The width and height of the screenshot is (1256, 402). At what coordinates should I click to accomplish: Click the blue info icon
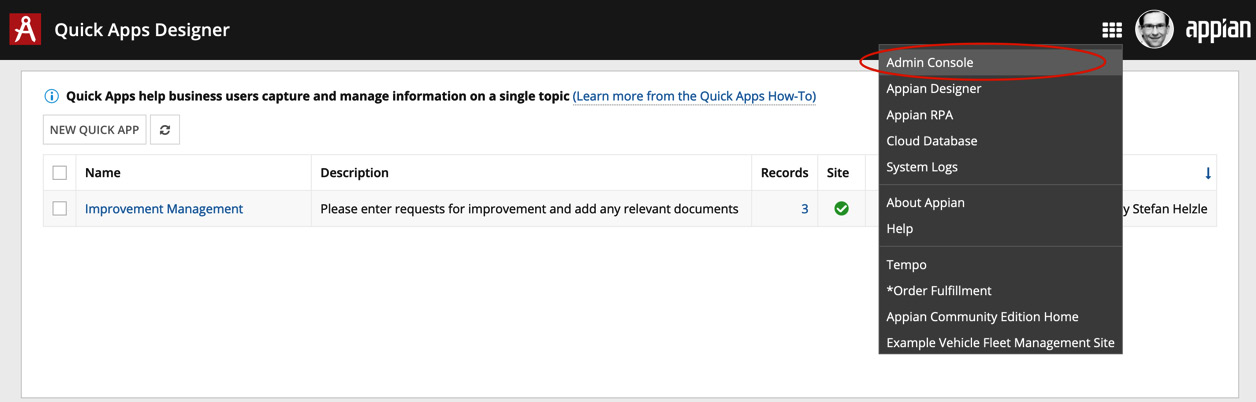tap(52, 96)
